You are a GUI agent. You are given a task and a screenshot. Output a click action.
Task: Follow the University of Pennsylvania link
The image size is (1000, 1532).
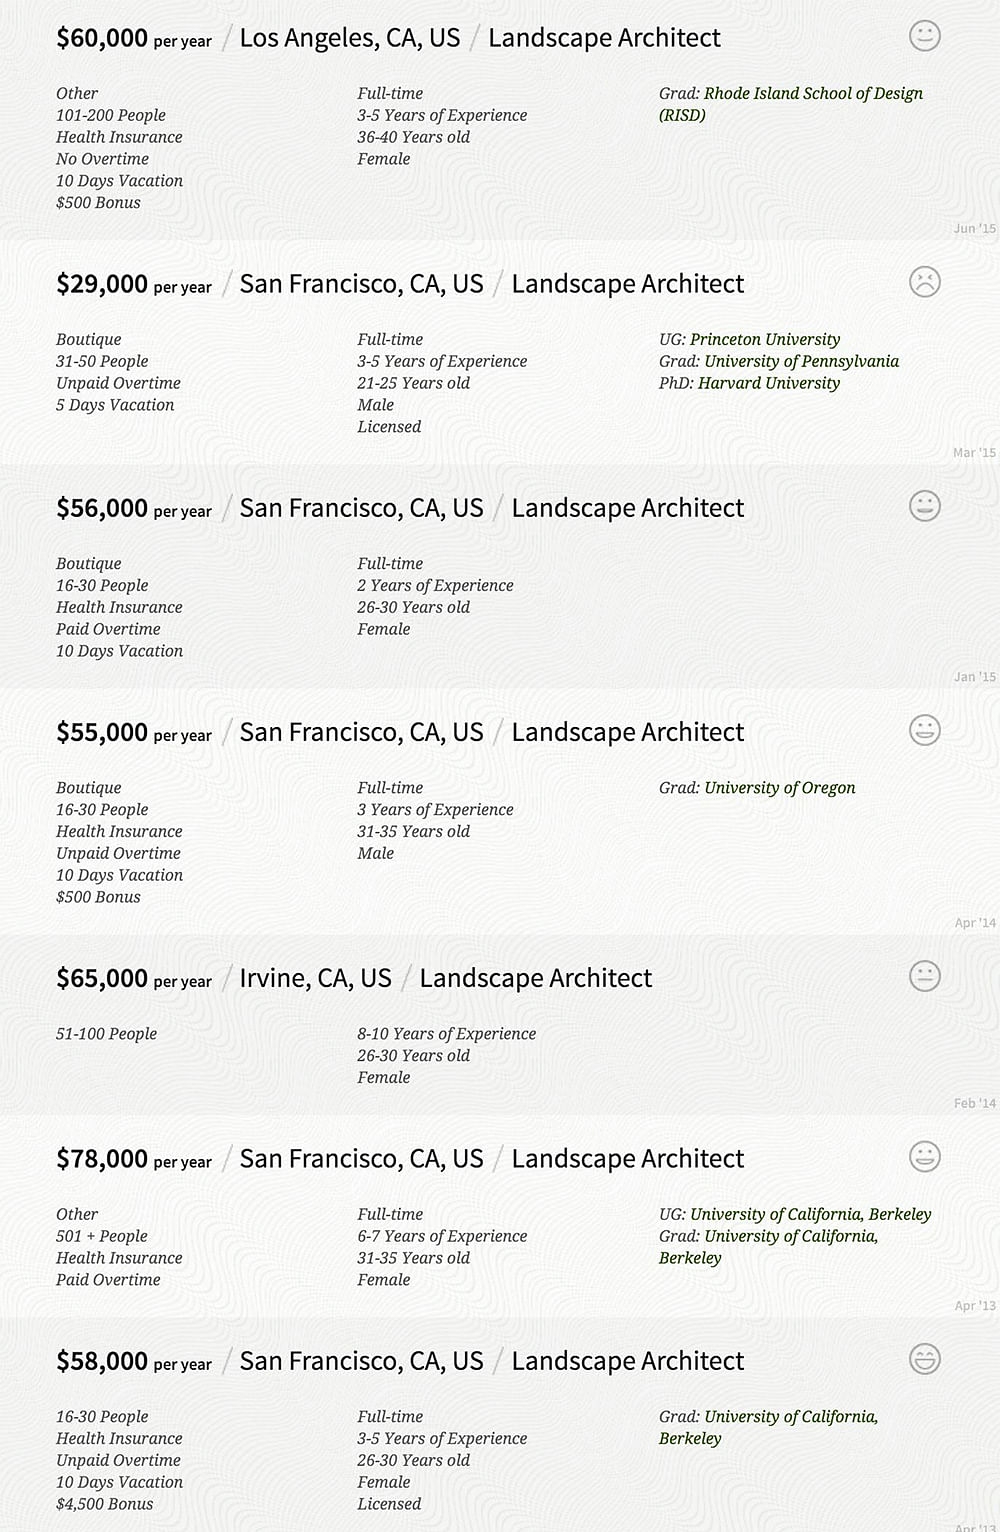point(801,361)
